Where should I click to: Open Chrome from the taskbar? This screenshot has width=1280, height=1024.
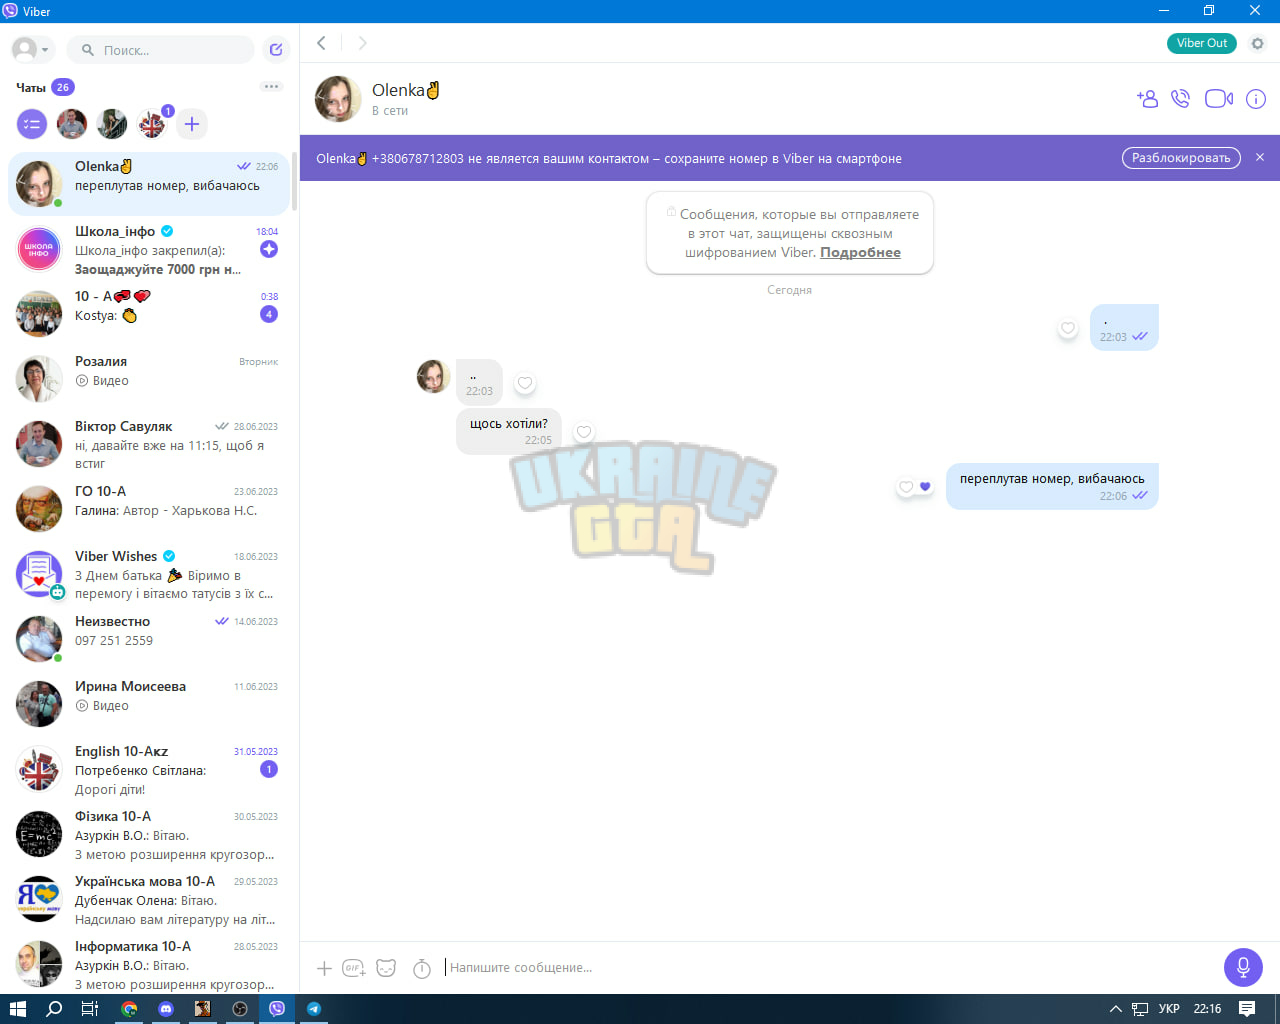129,1009
